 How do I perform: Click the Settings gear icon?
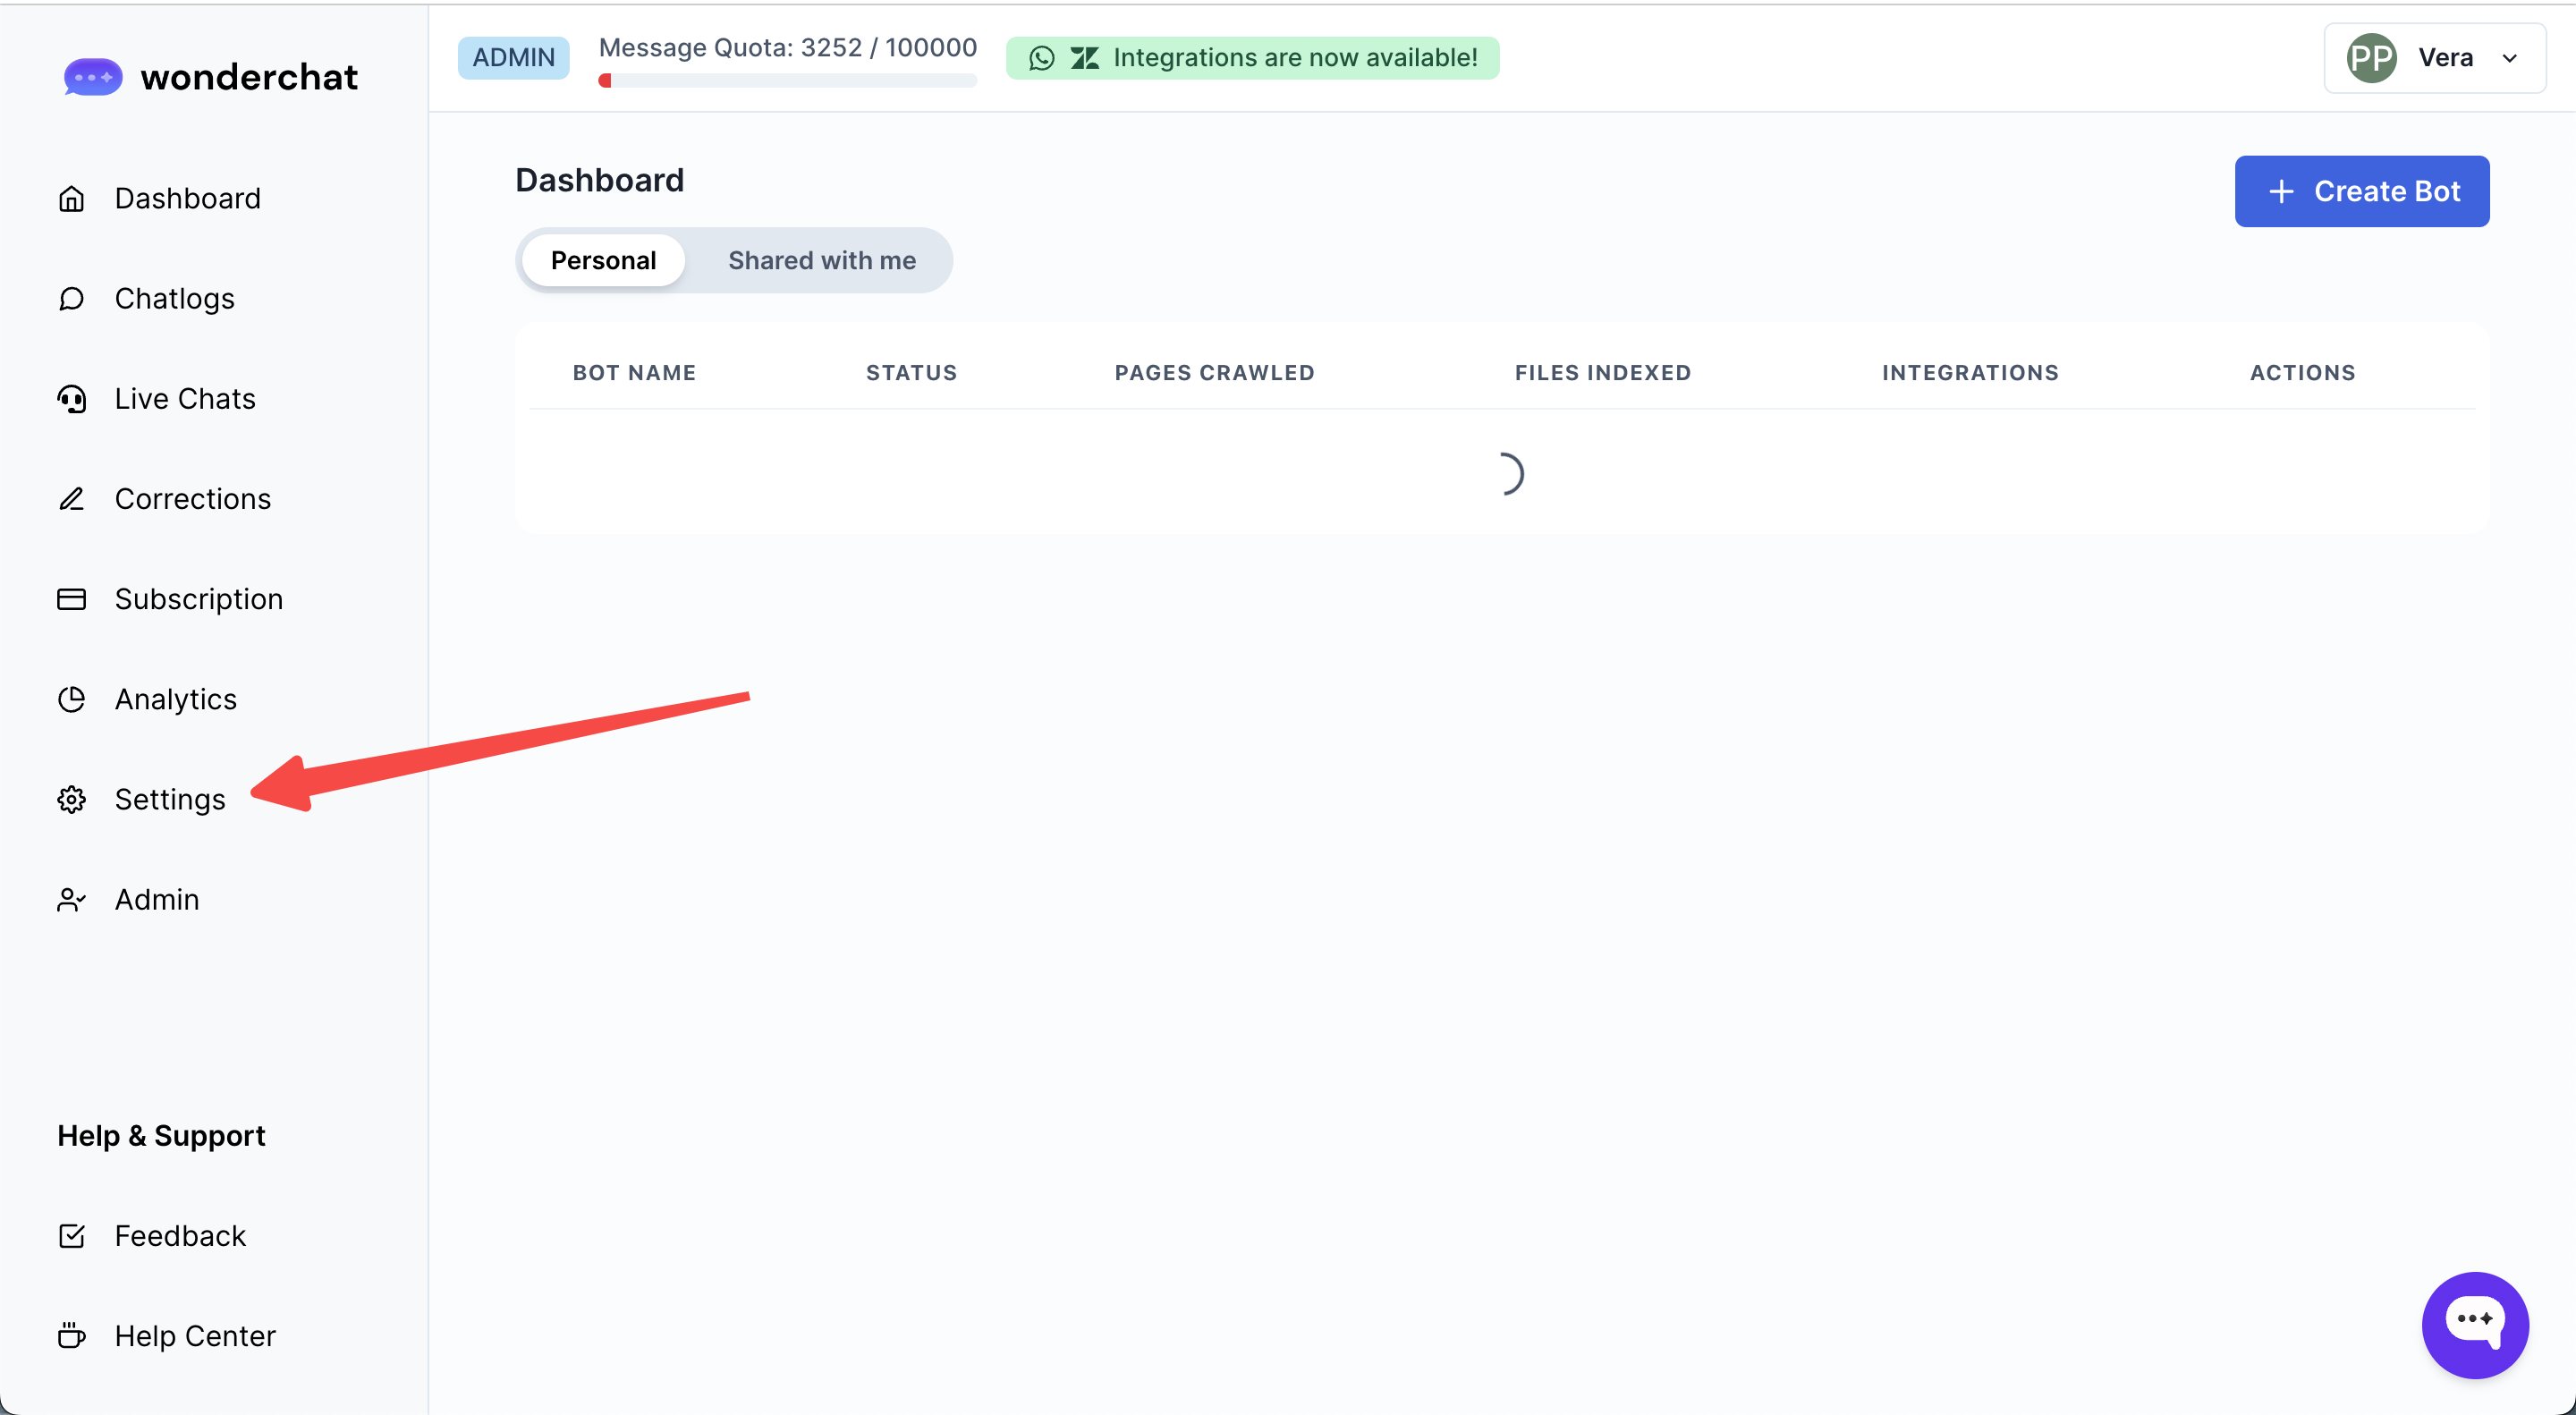(x=71, y=799)
